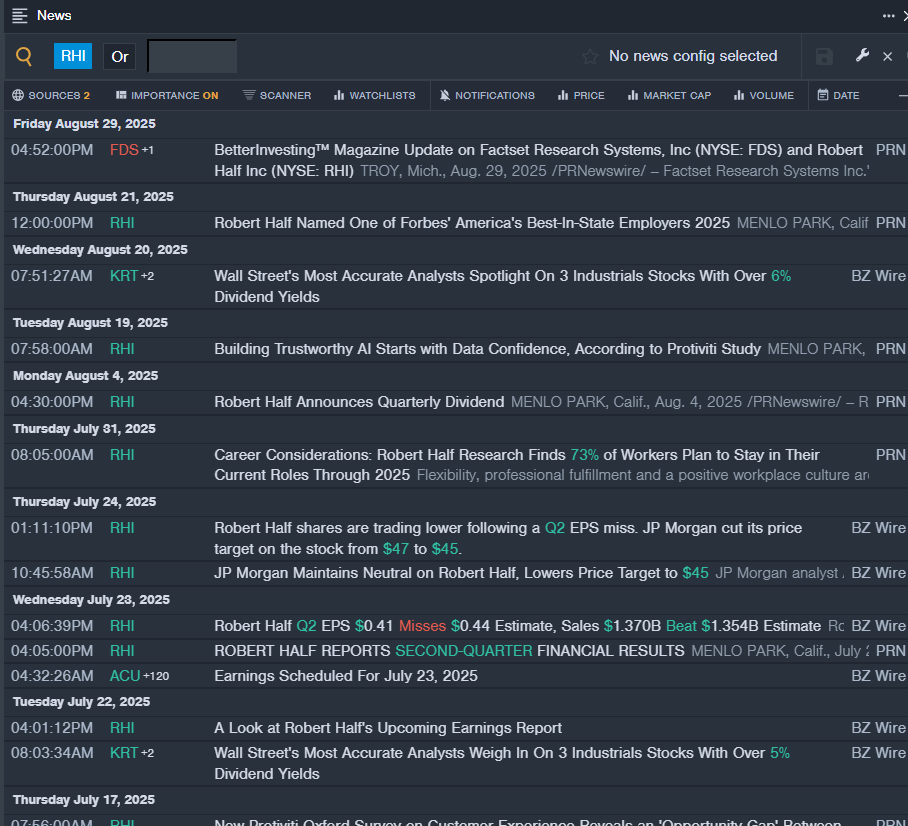Open the Forbes' Best-In-State Employers headline
908x826 pixels.
pos(472,223)
